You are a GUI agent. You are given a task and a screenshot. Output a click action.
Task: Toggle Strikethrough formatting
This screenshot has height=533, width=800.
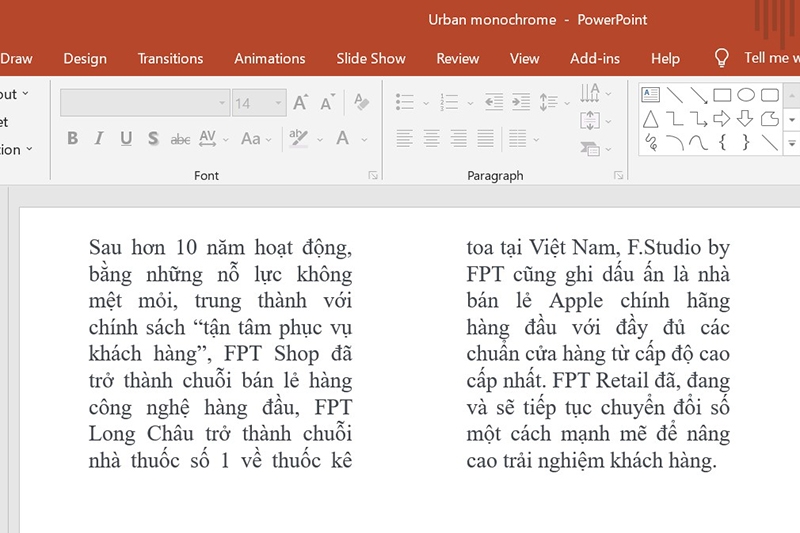pos(180,139)
